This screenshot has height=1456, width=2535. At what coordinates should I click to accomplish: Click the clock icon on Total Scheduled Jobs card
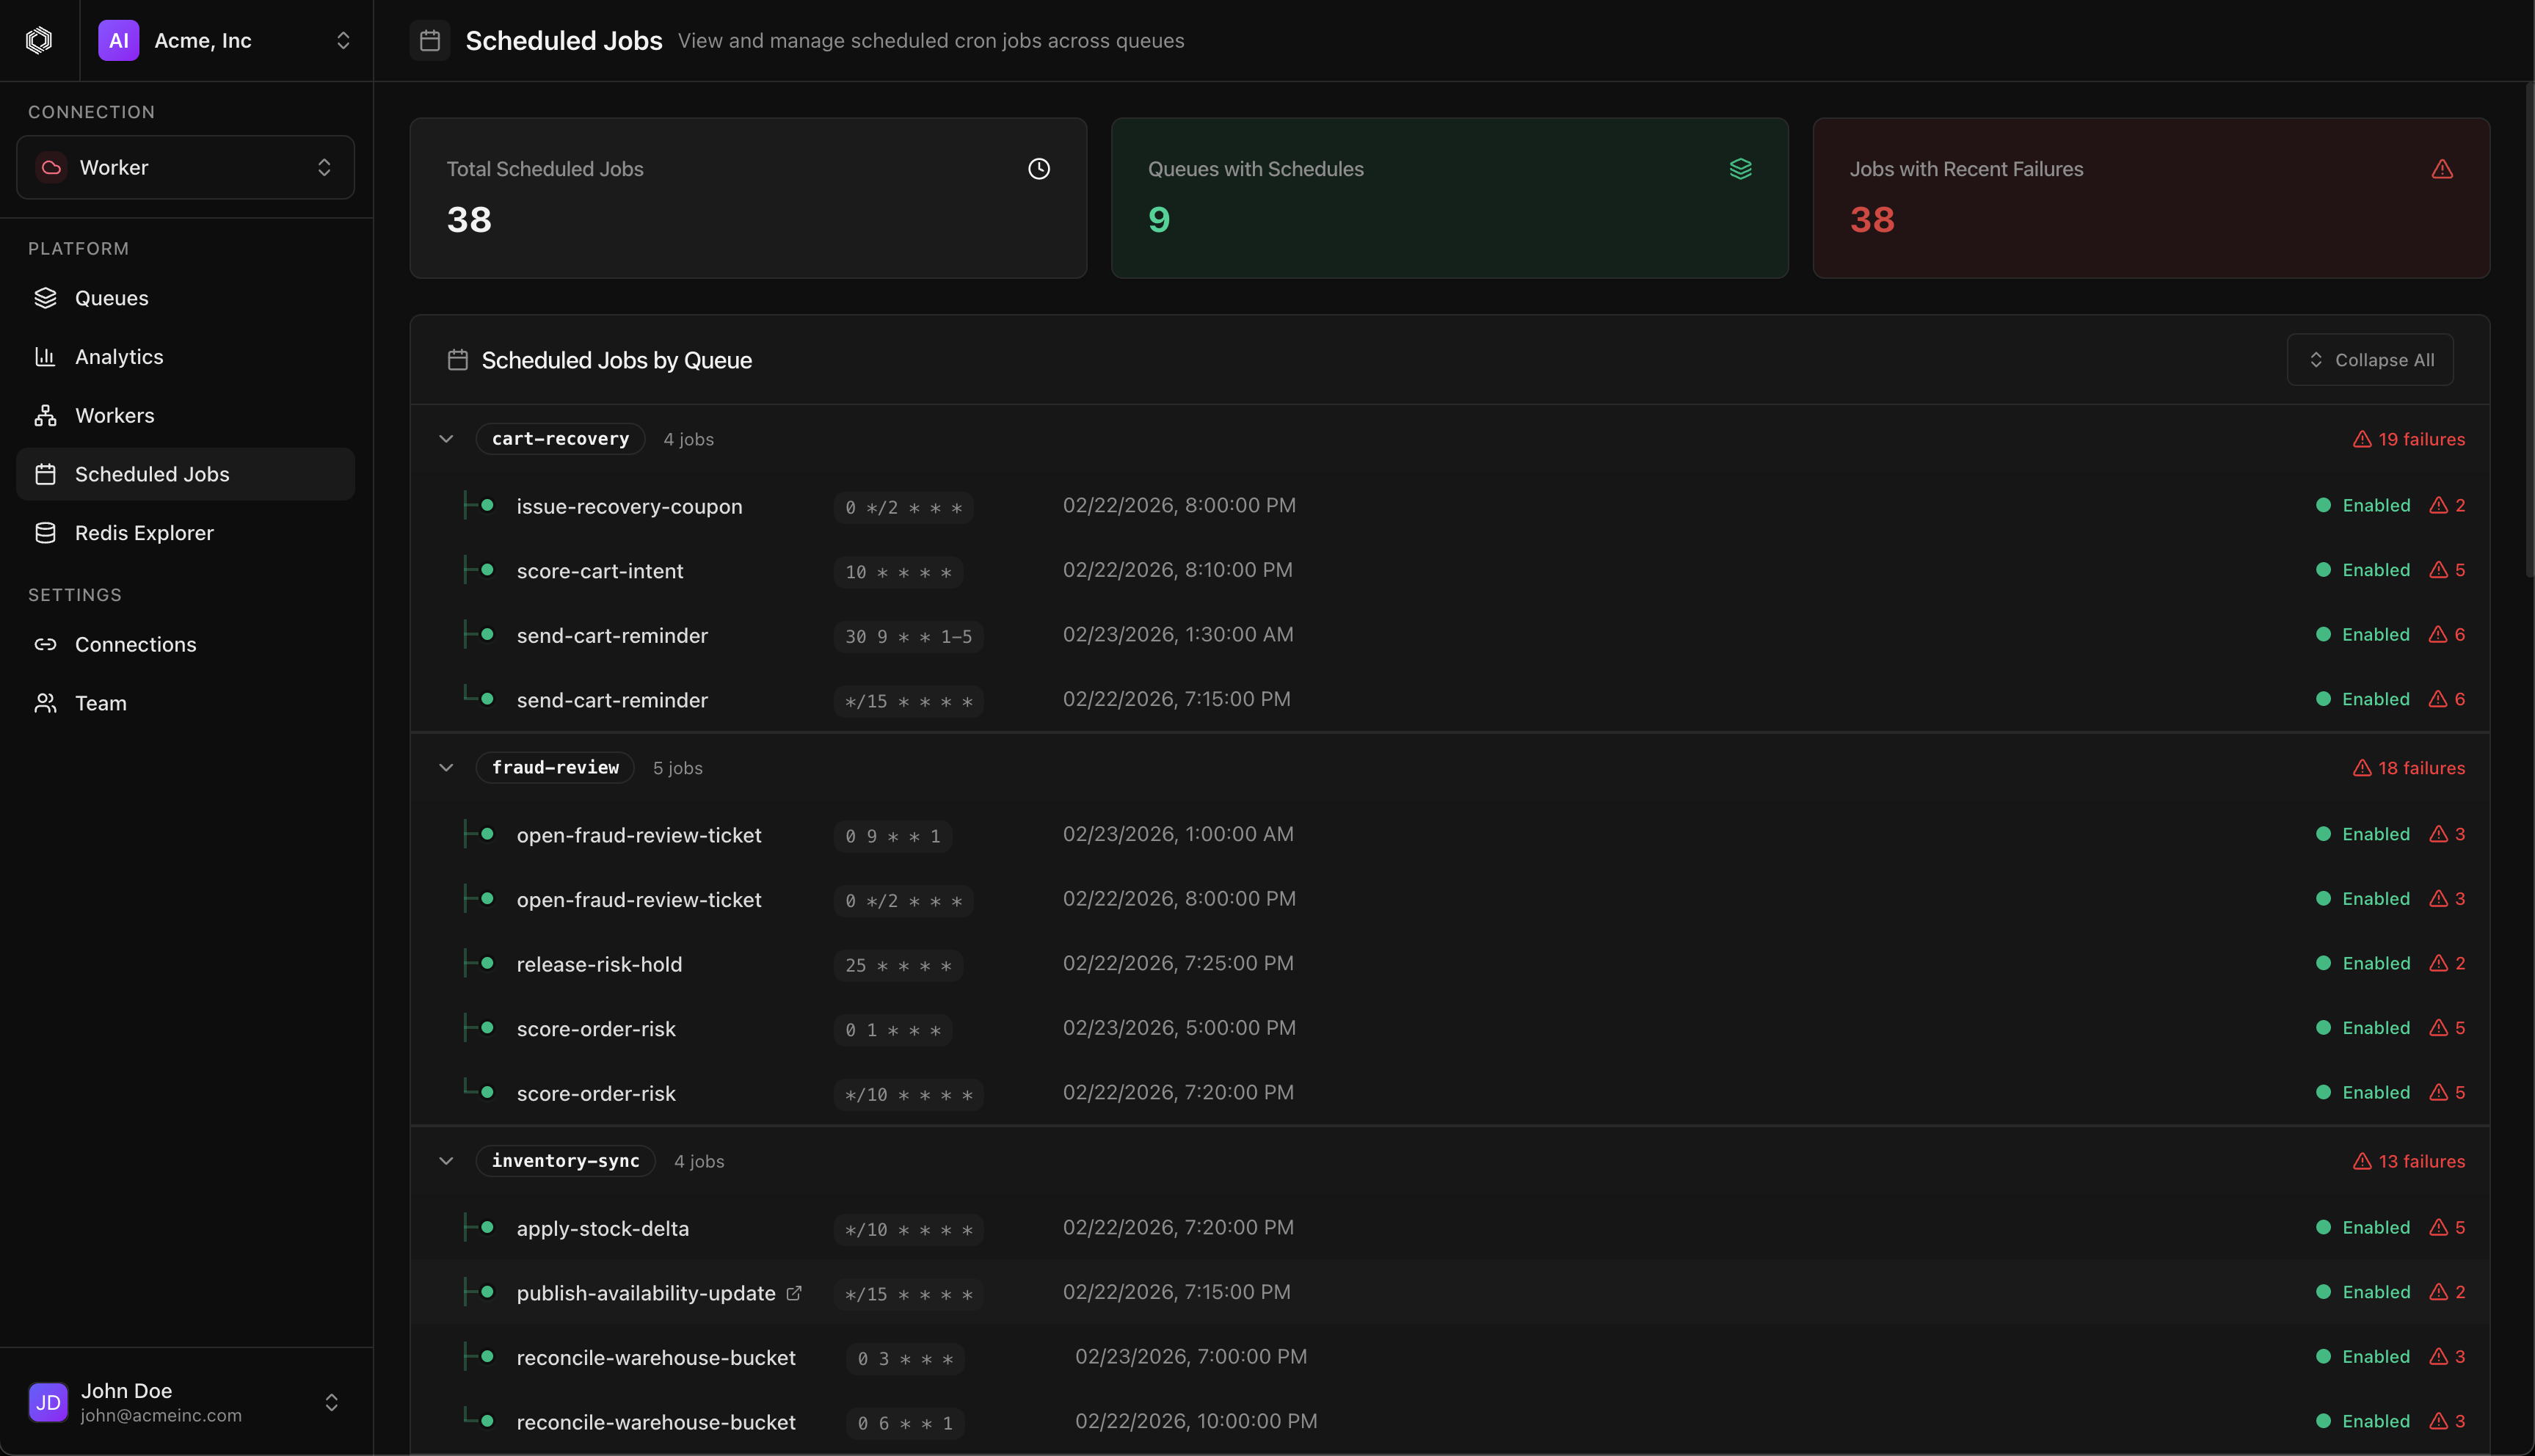[x=1038, y=169]
